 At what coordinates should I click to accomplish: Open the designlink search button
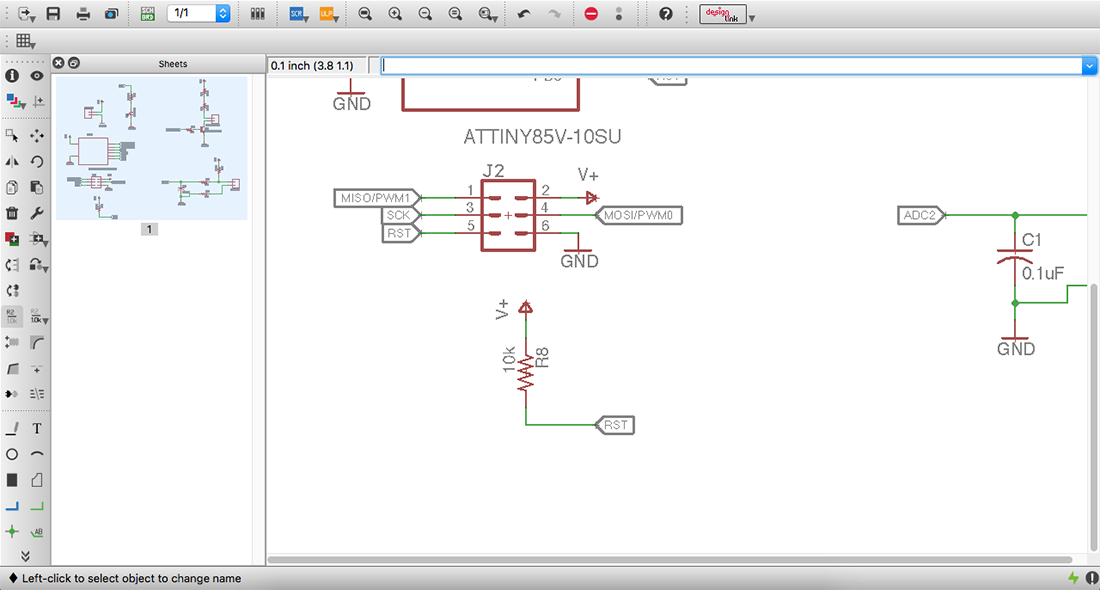point(723,14)
